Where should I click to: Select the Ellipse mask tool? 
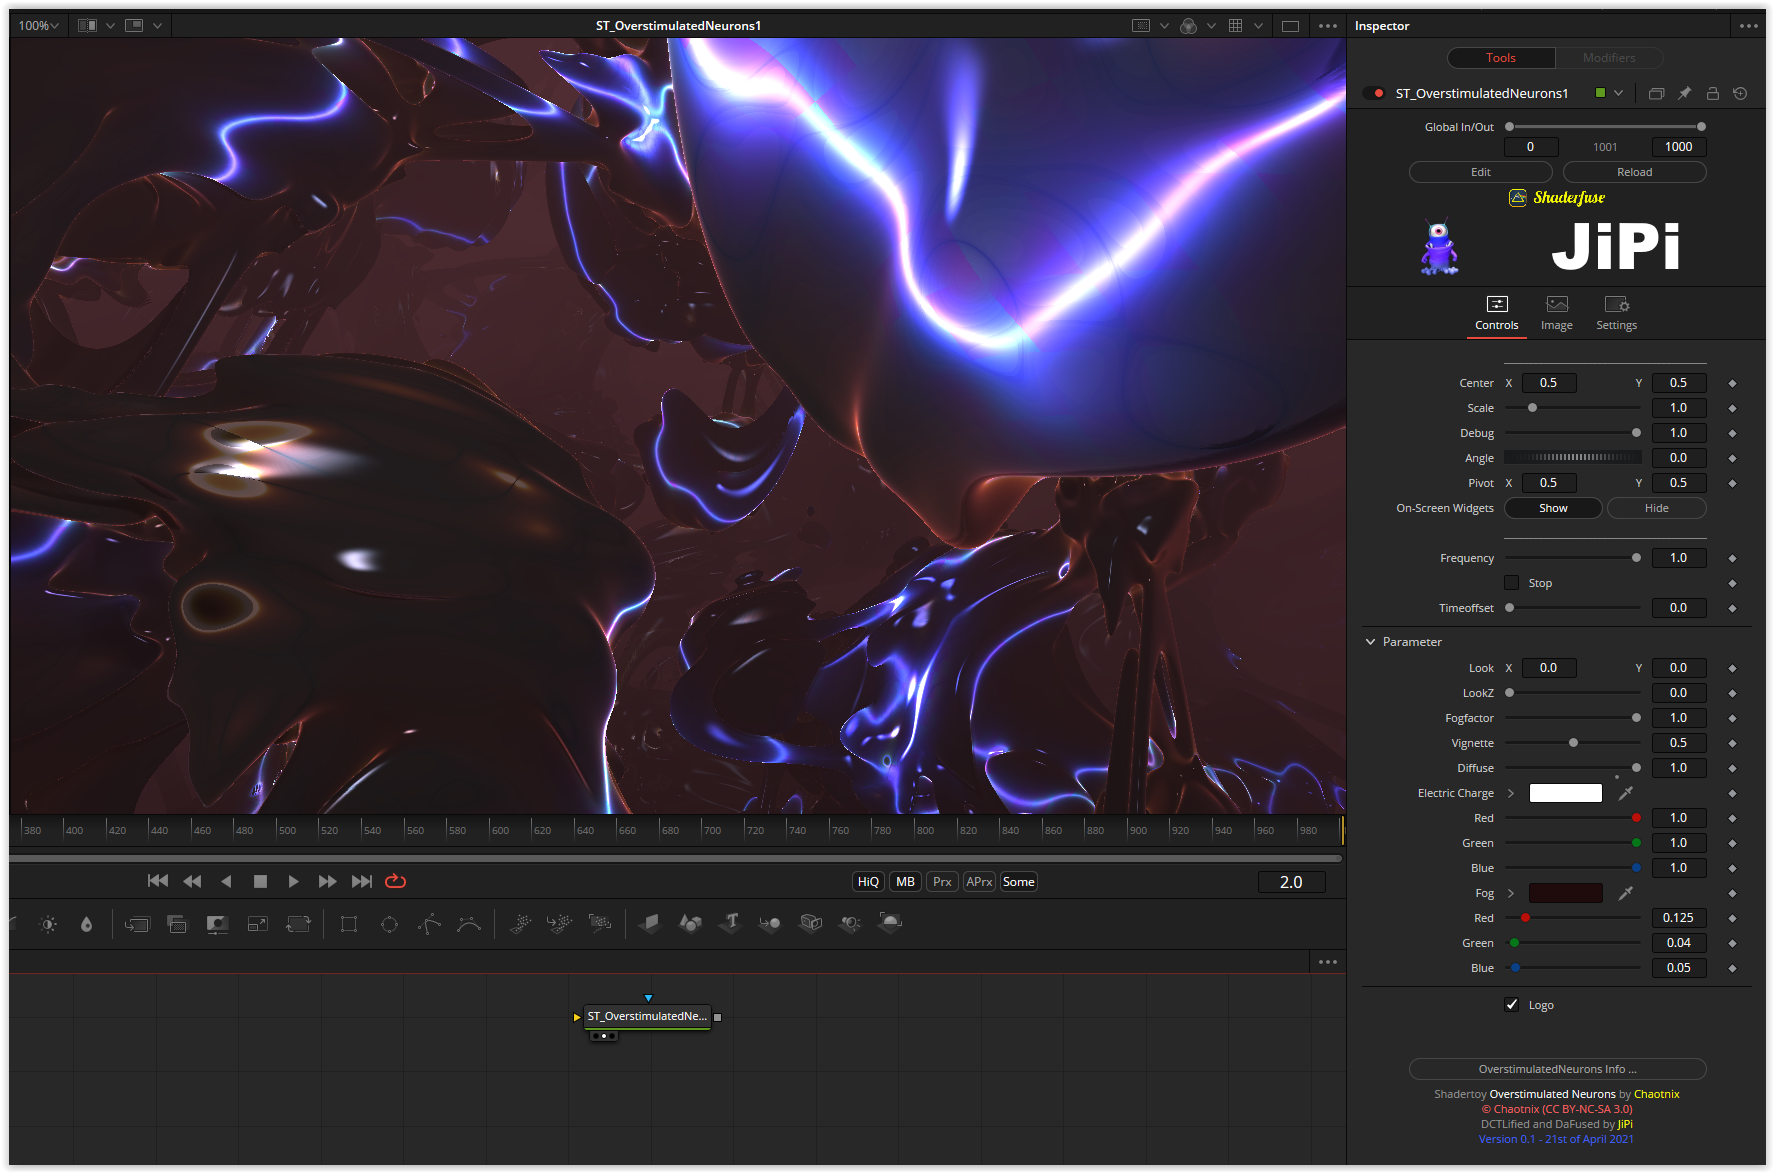(x=389, y=924)
